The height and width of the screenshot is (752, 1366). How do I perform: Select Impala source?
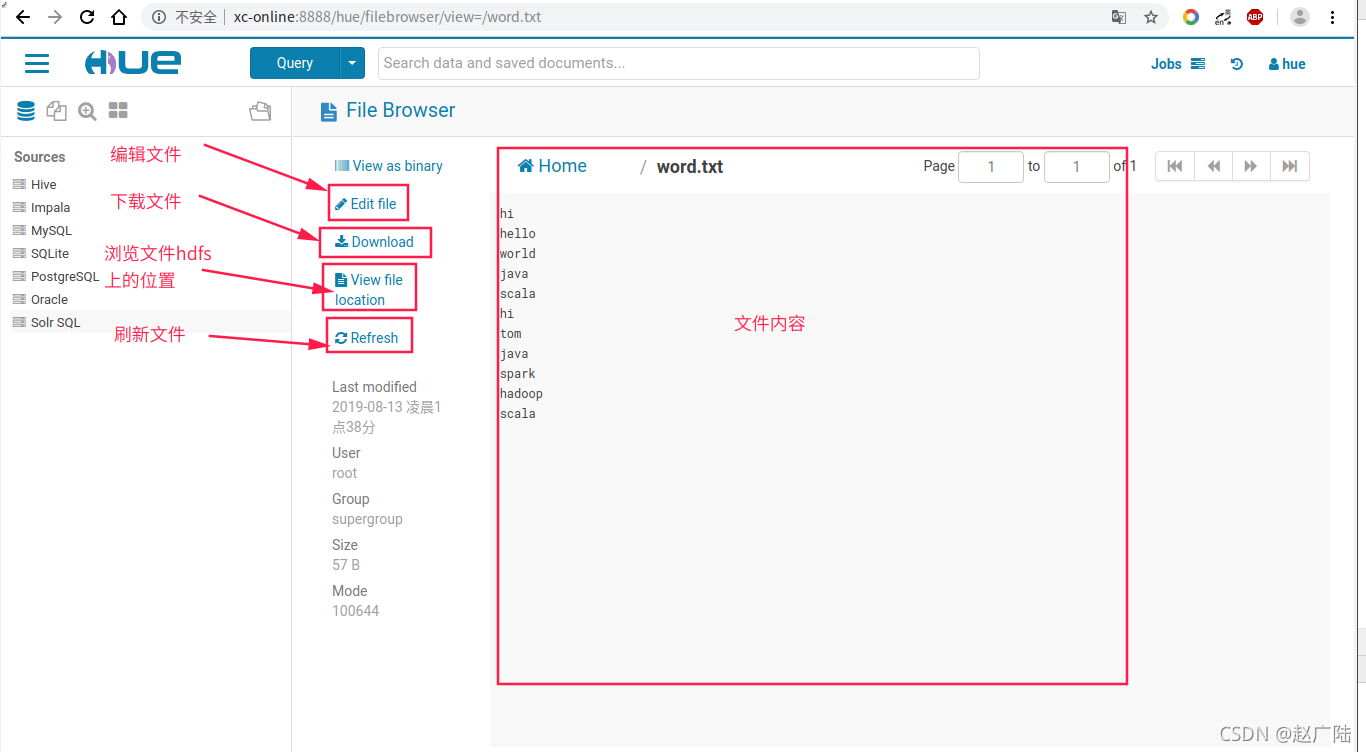(x=50, y=207)
